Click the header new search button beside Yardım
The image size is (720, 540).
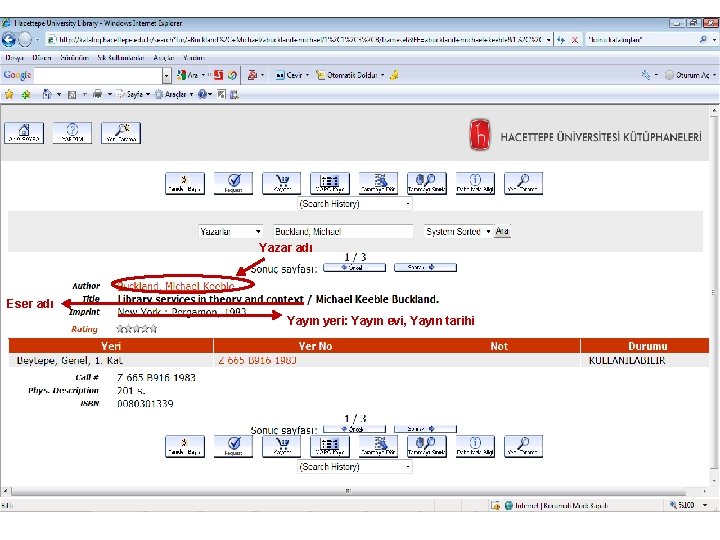click(121, 133)
